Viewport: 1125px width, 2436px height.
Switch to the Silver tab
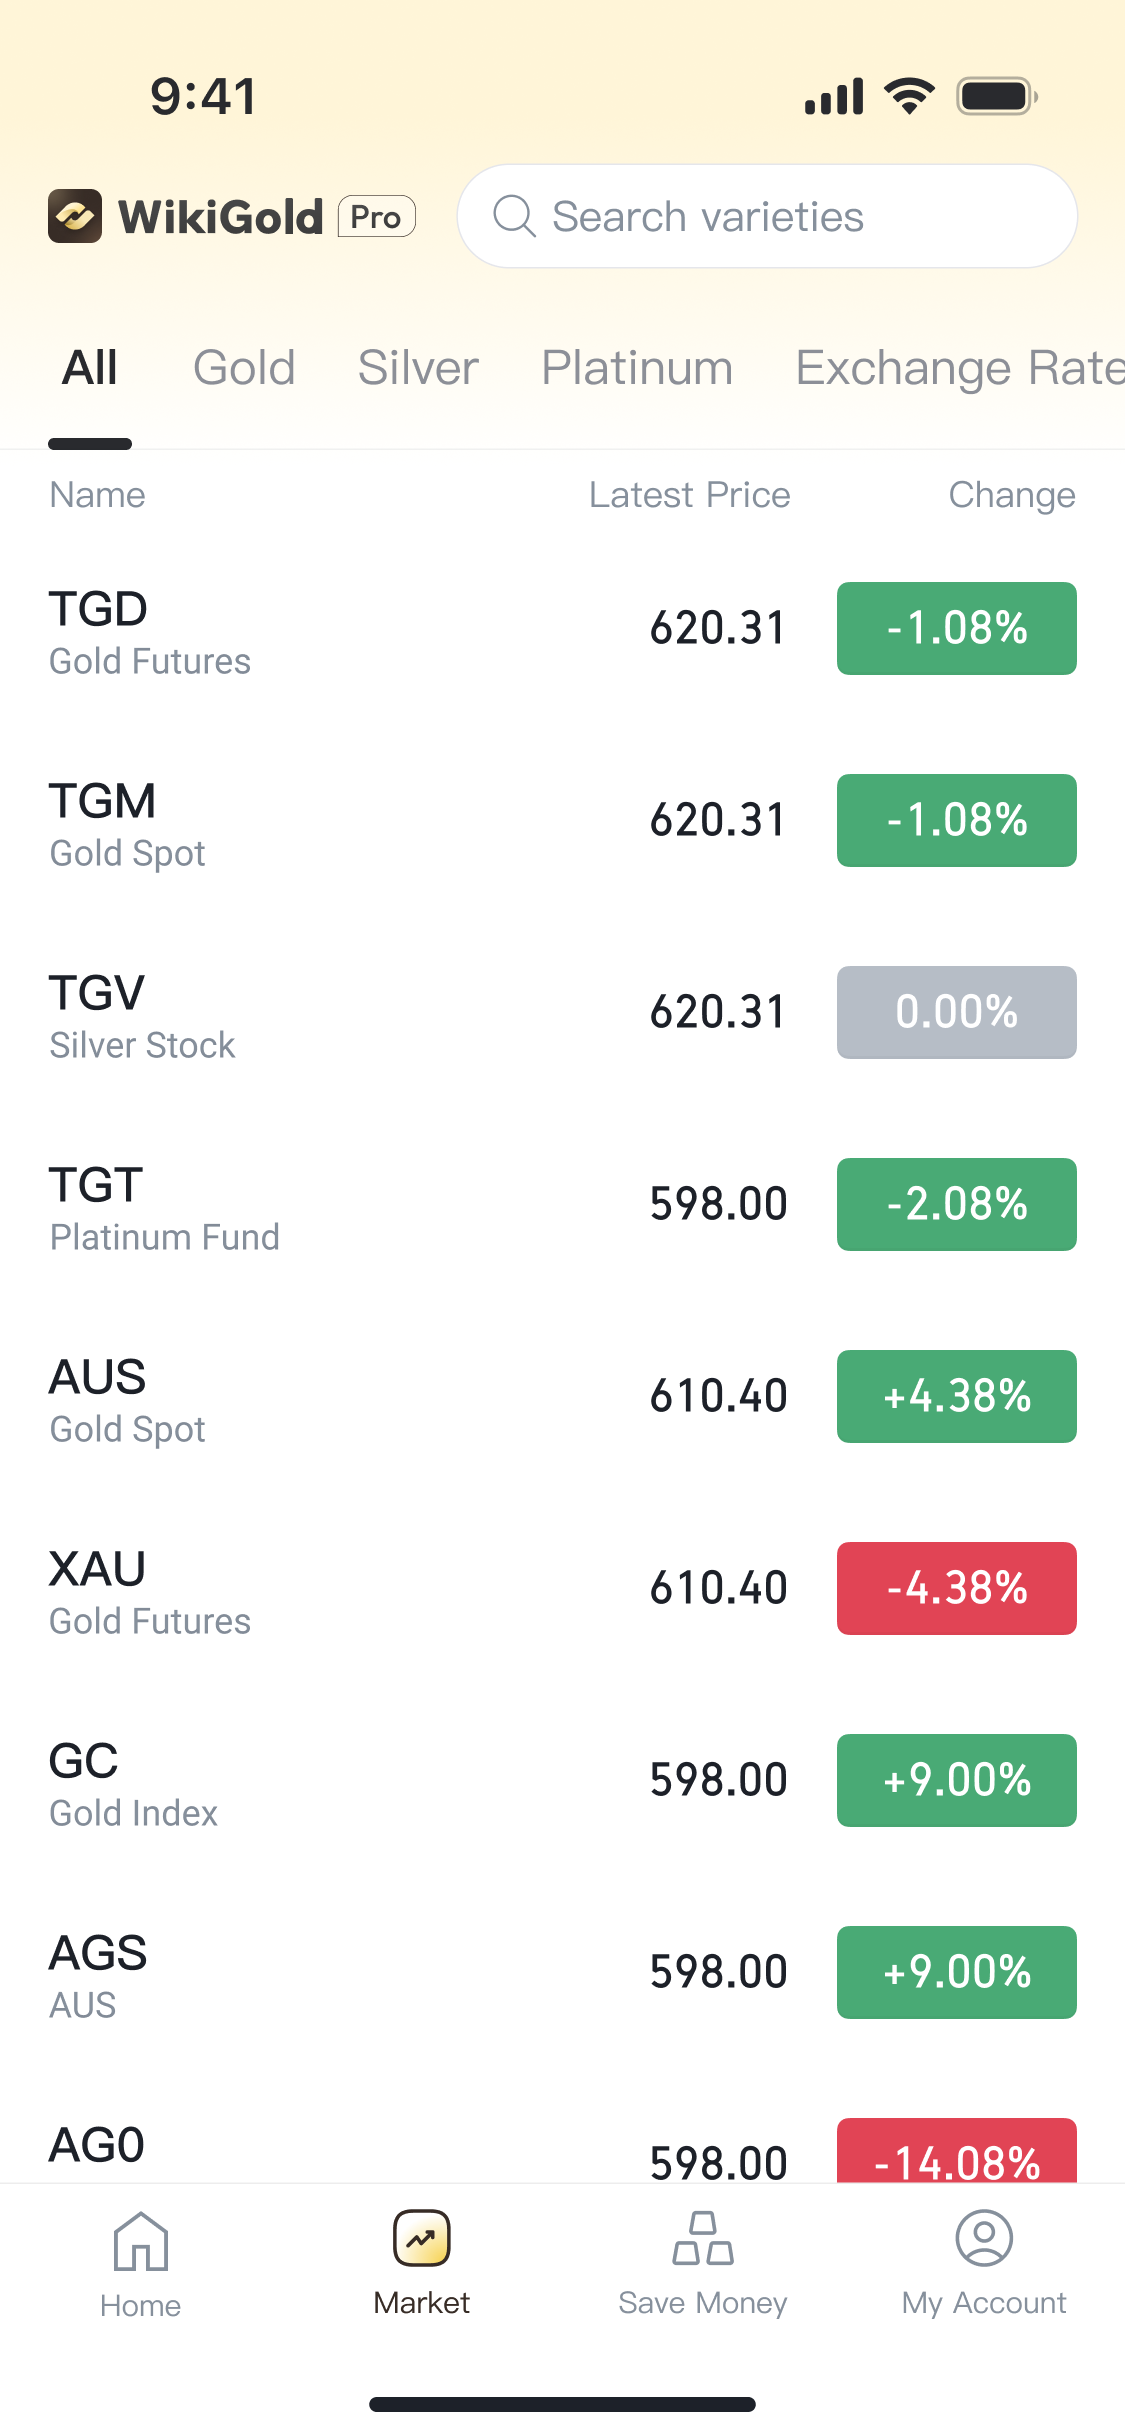[418, 368]
